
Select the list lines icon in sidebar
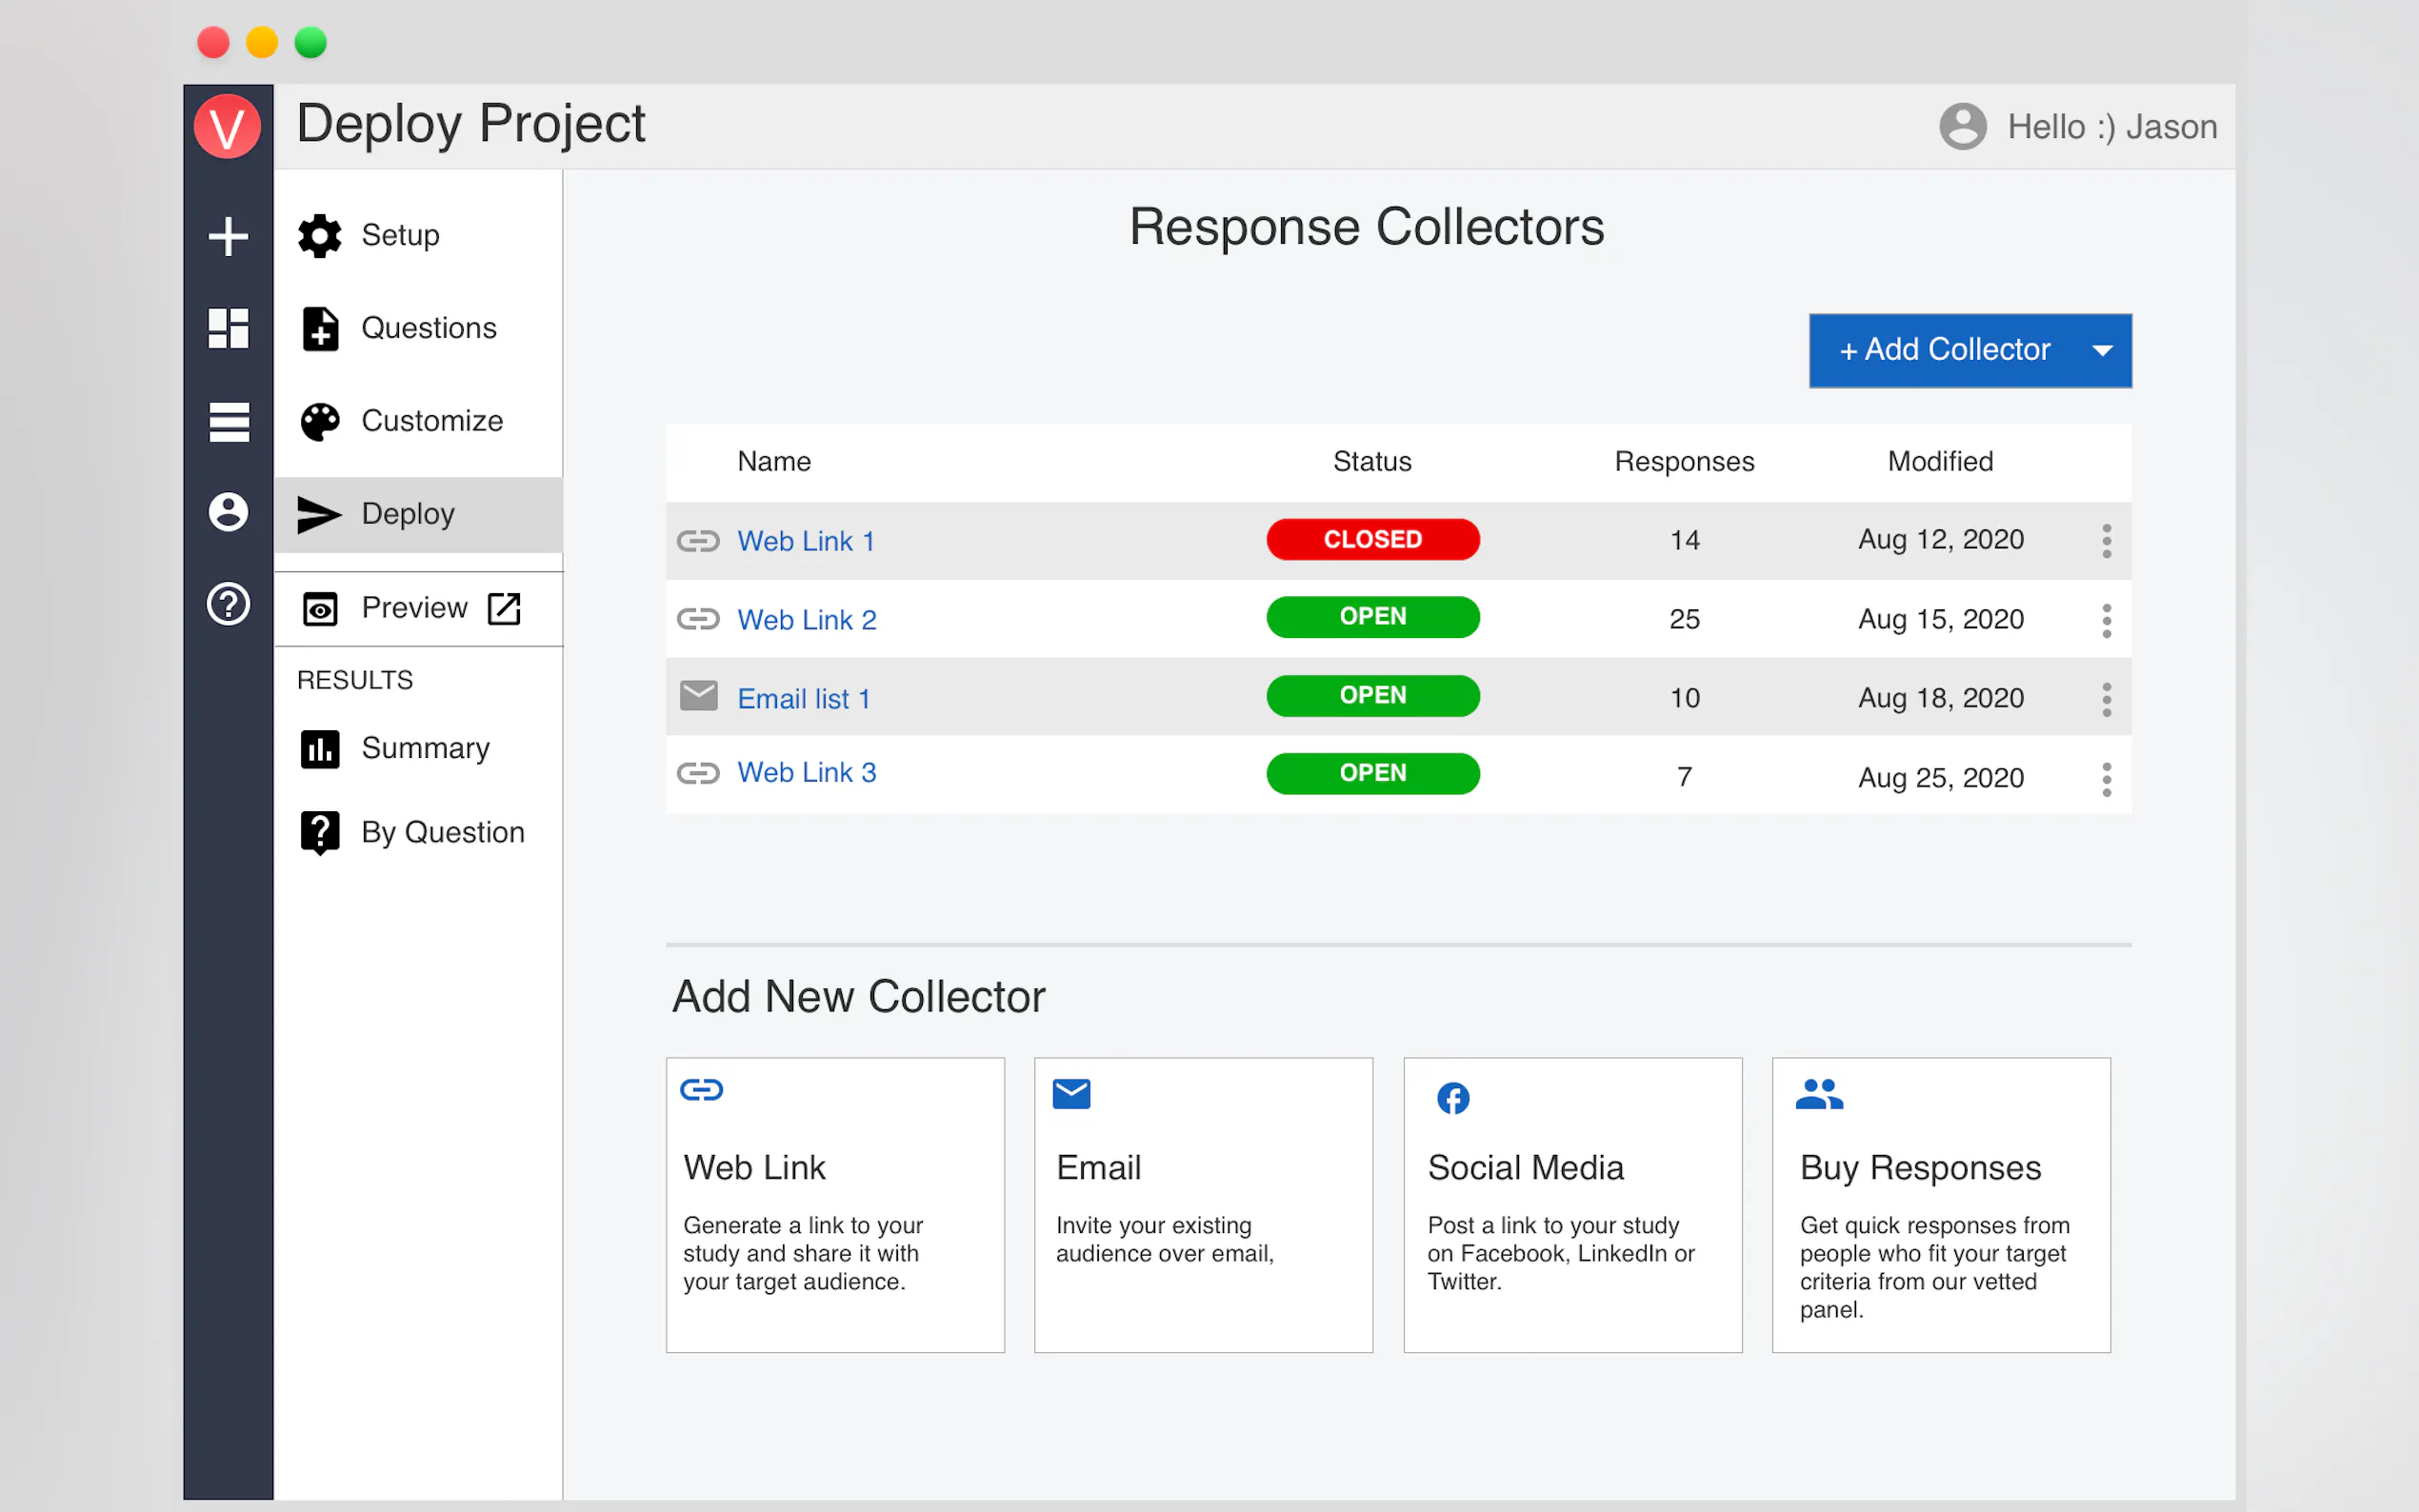[x=228, y=421]
